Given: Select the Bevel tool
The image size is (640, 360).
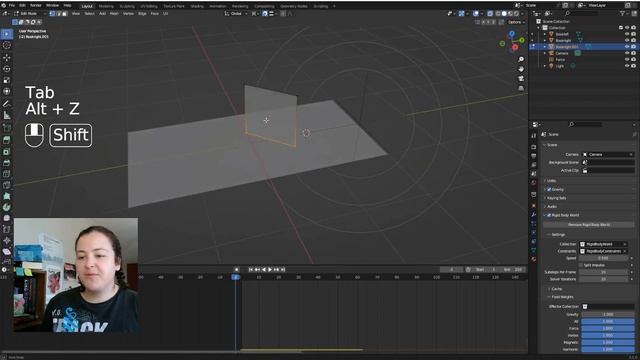Looking at the screenshot, I should click(x=7, y=163).
